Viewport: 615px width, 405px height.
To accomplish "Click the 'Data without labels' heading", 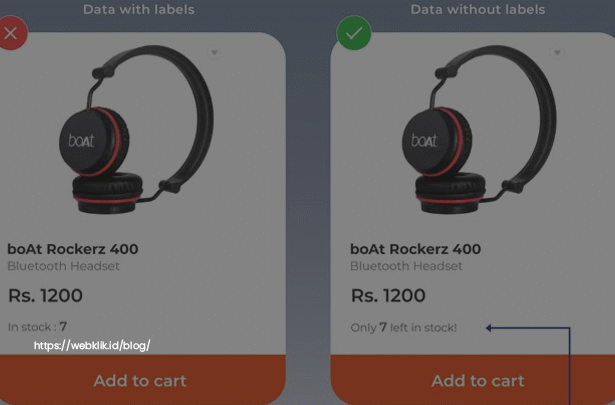I will (x=478, y=9).
